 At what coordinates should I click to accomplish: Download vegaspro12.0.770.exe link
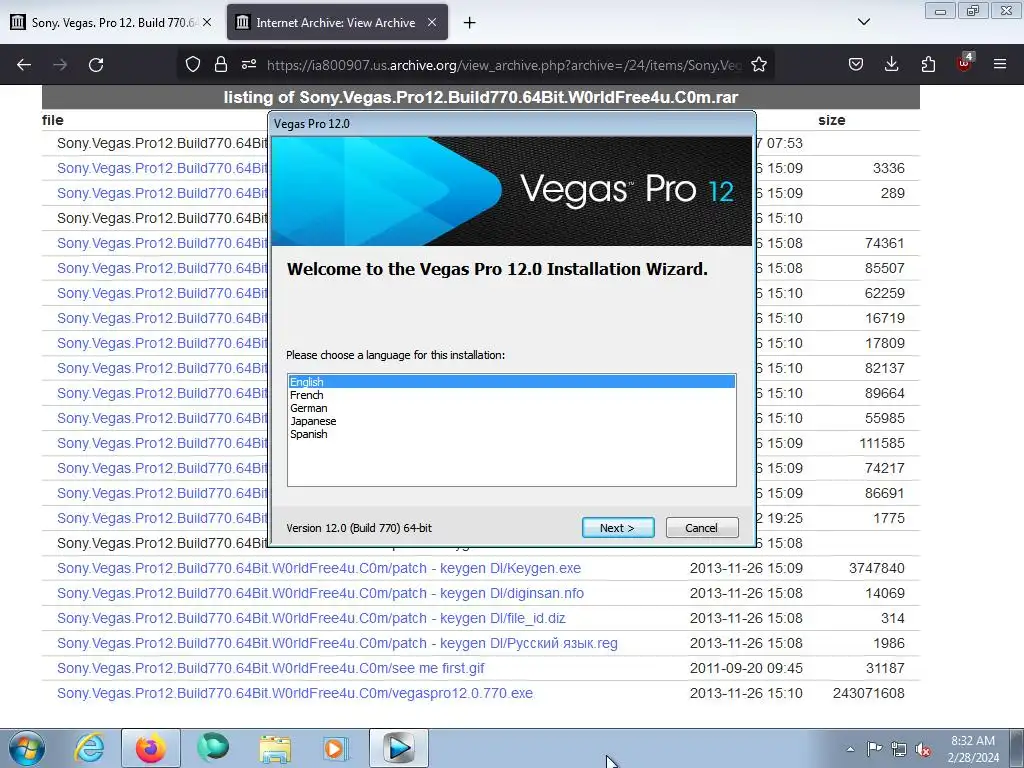click(295, 693)
